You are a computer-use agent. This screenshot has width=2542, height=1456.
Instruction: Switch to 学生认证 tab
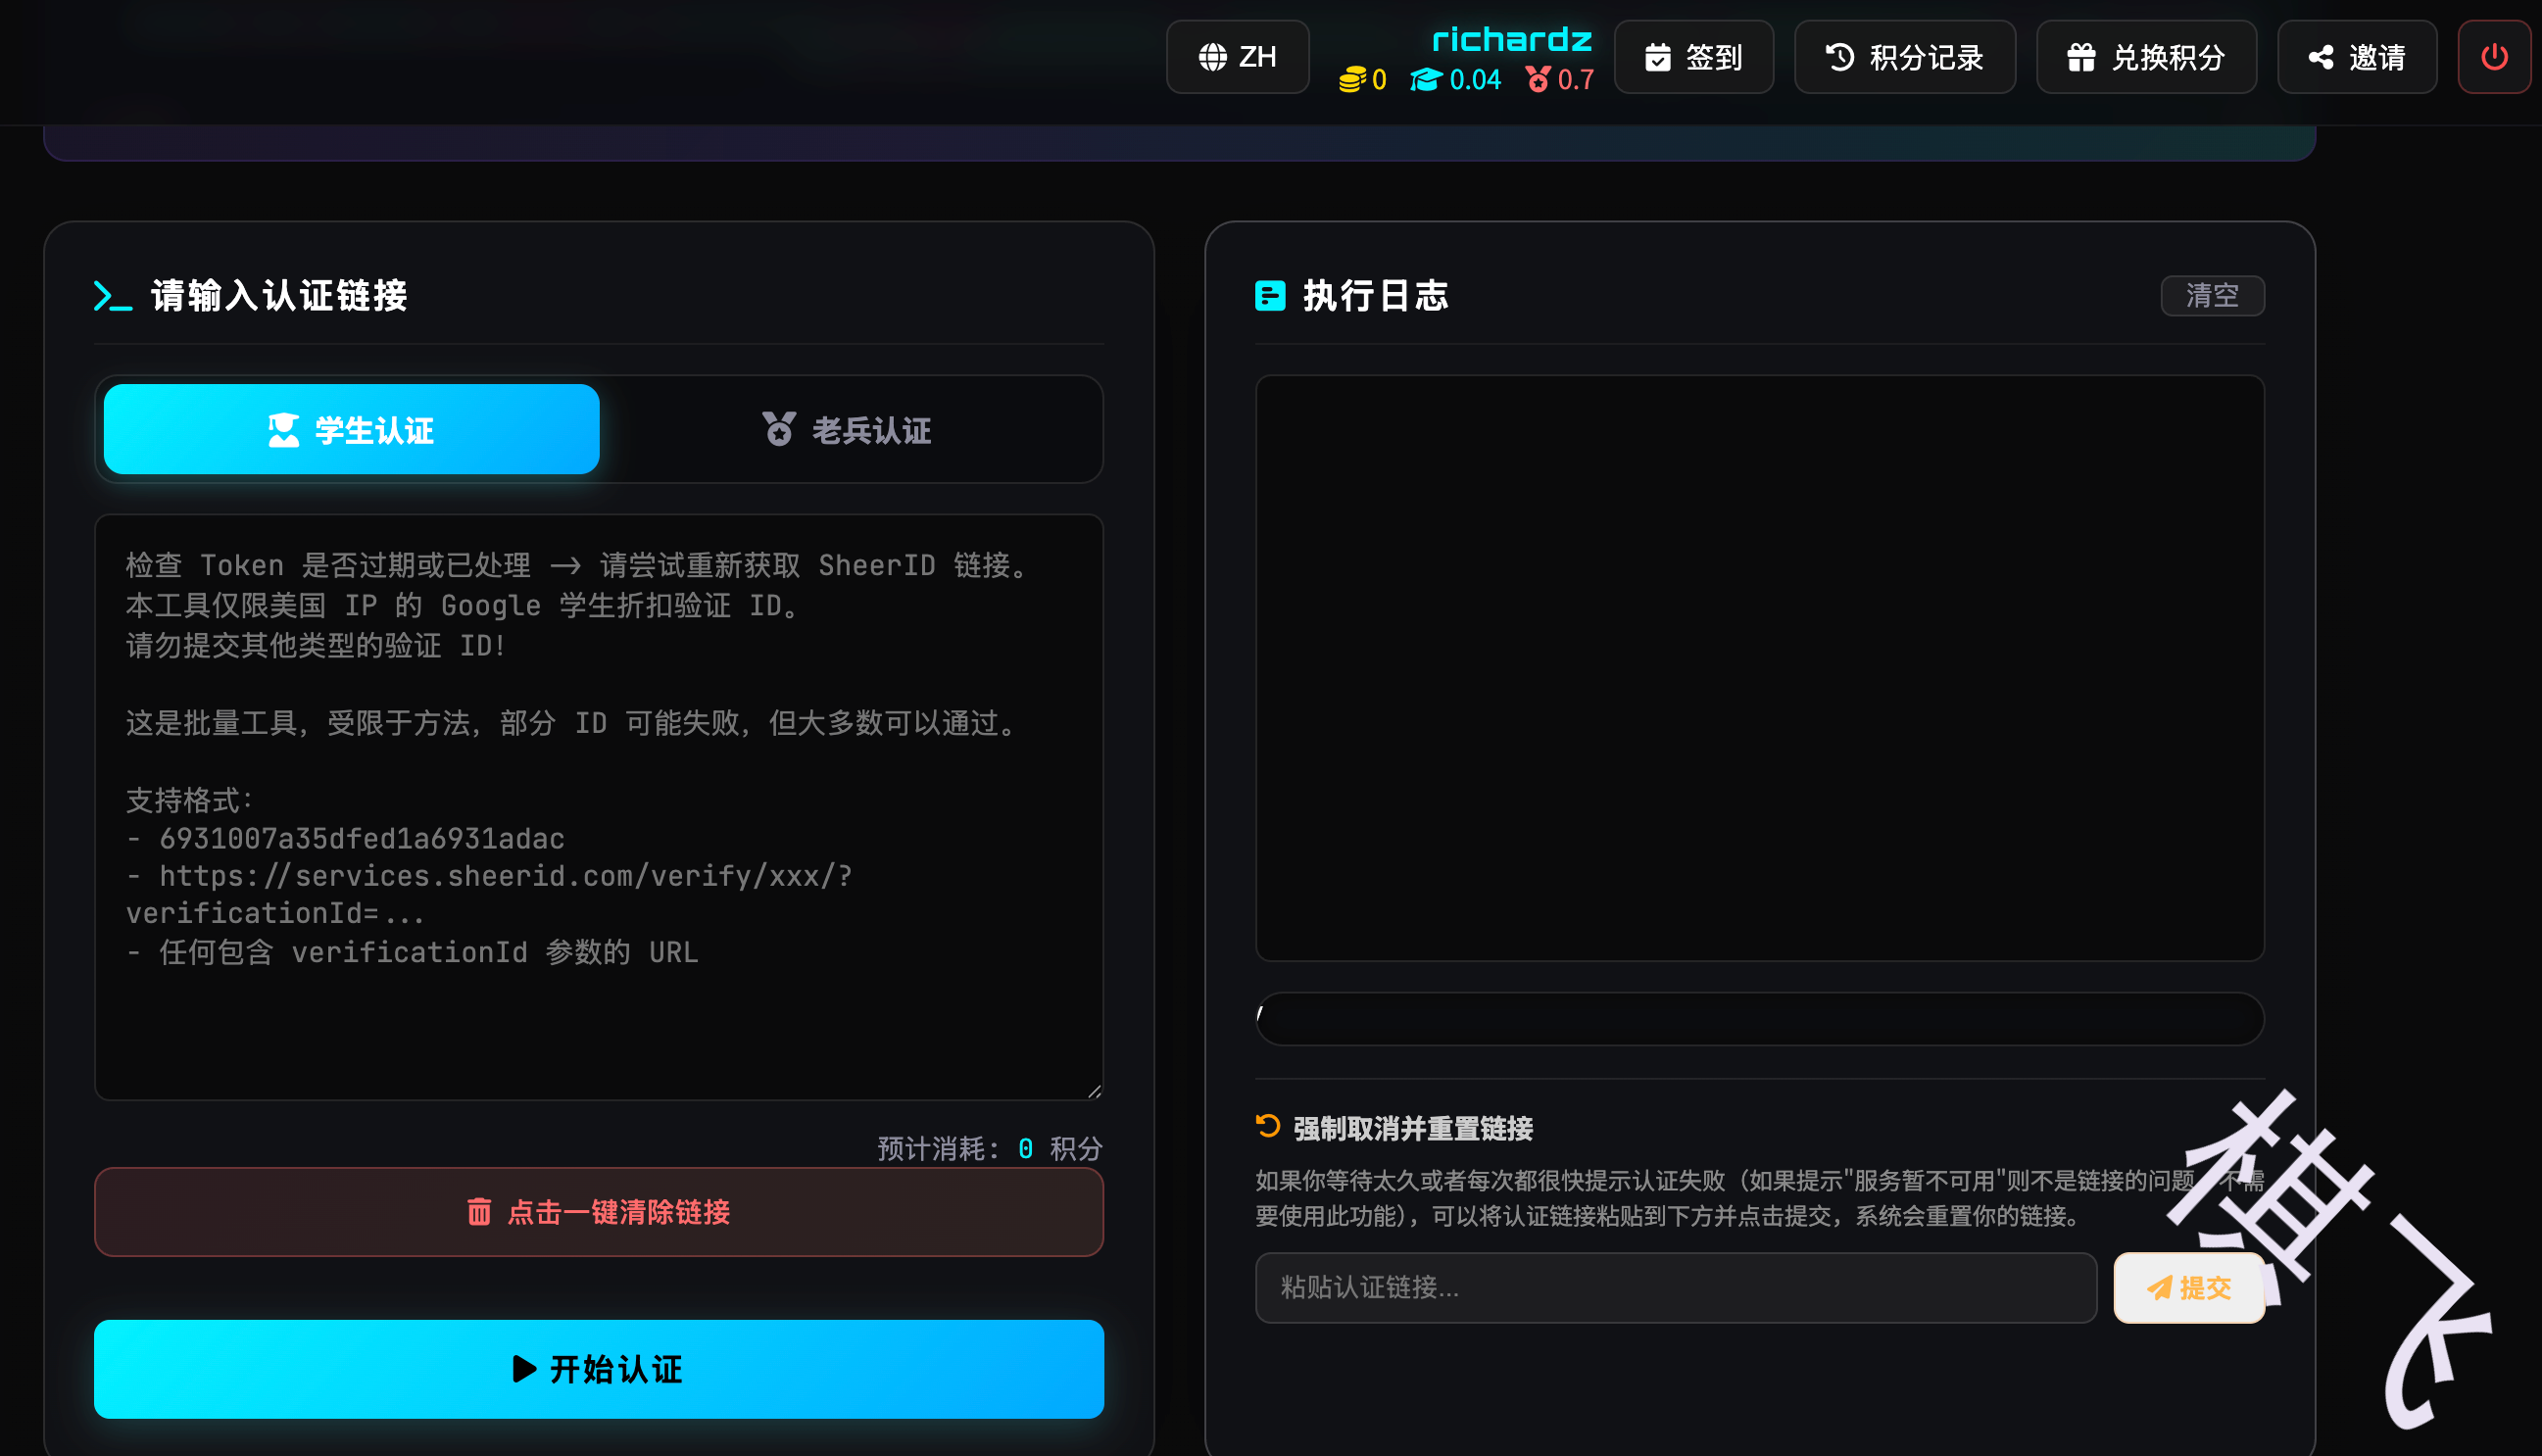coord(351,430)
